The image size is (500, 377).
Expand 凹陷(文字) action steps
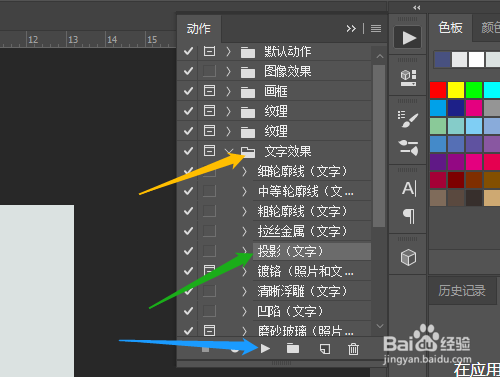[x=245, y=311]
